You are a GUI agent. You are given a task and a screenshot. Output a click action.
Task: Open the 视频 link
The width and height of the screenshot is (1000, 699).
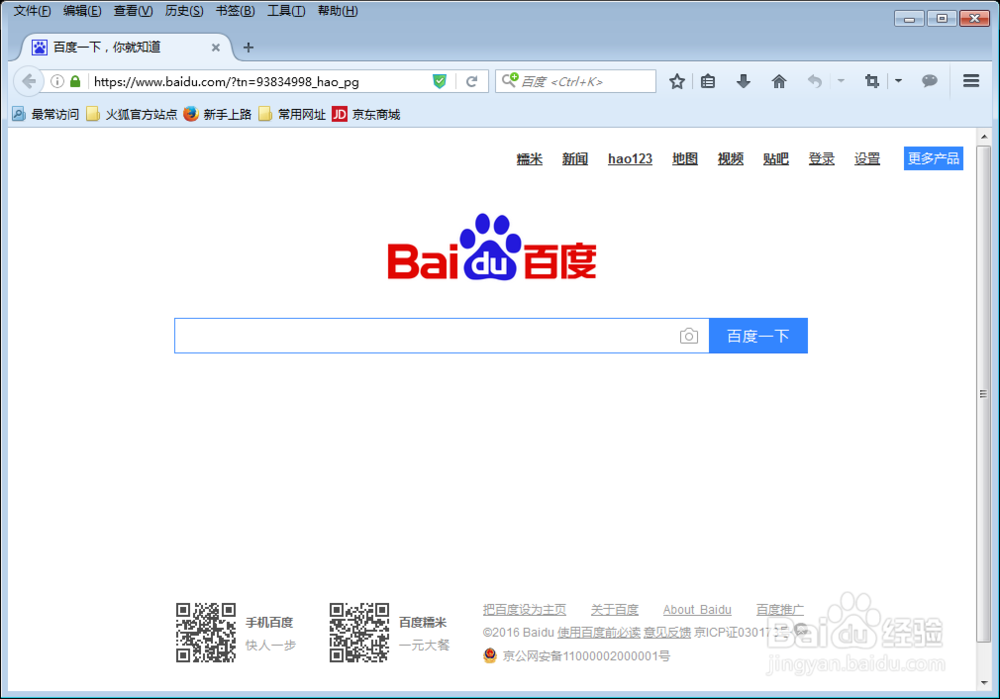tap(730, 159)
